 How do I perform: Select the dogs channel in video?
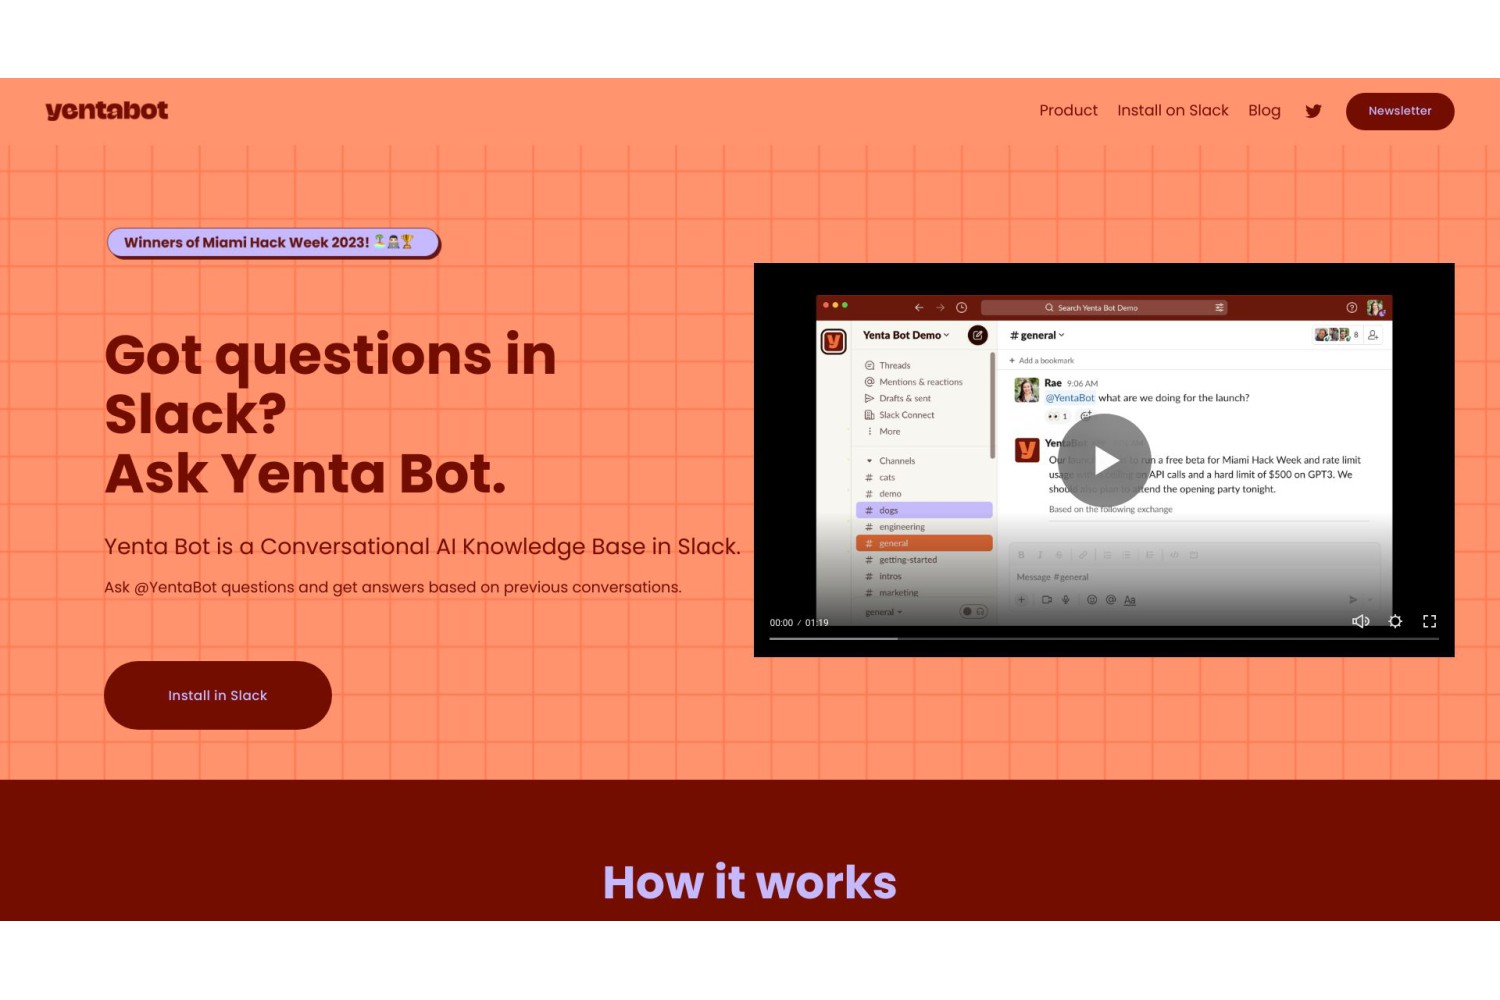click(x=924, y=510)
